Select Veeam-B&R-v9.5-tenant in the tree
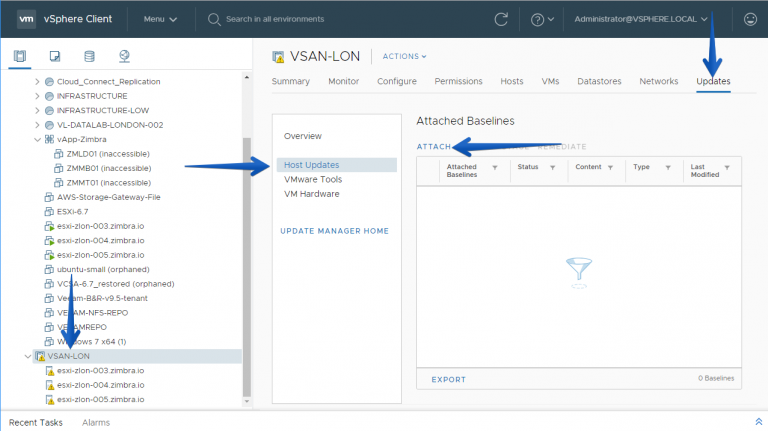This screenshot has width=768, height=431. tap(102, 298)
